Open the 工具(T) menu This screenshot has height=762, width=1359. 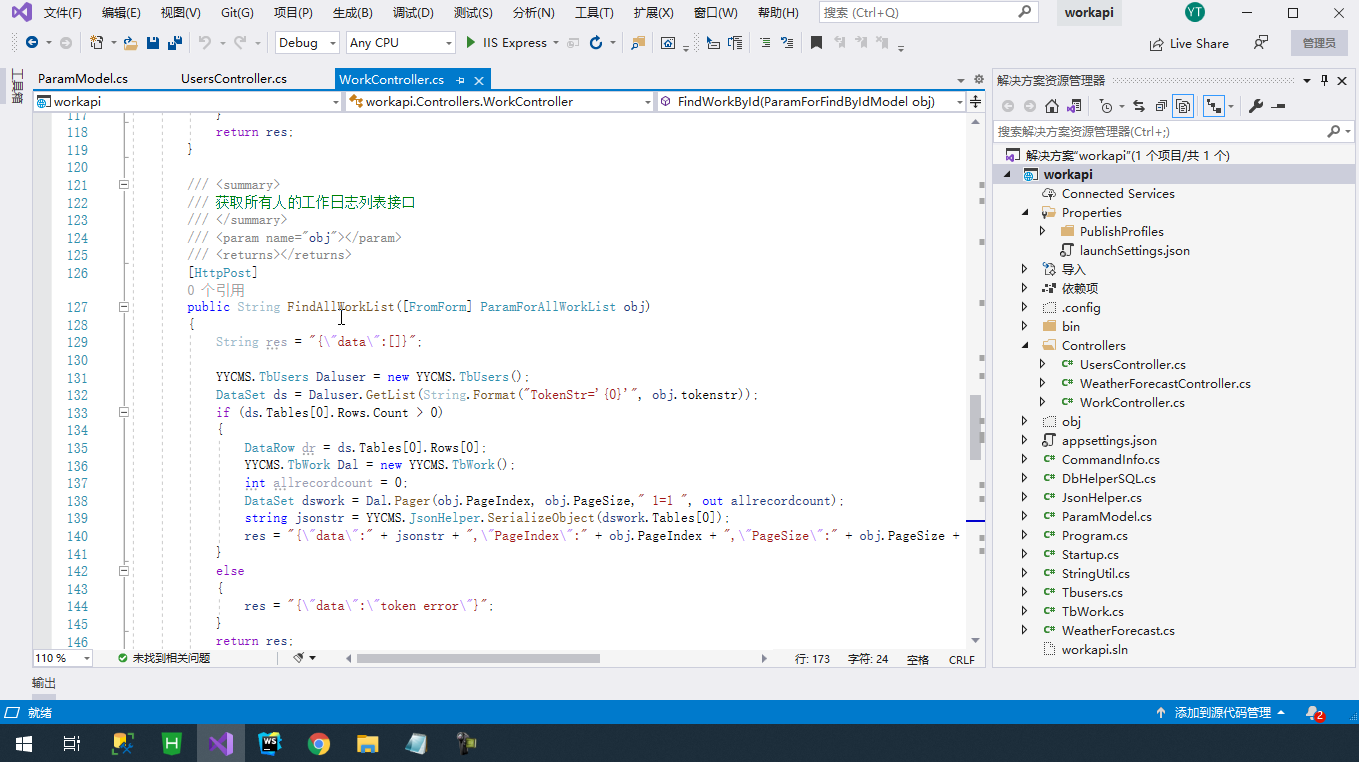coord(594,13)
